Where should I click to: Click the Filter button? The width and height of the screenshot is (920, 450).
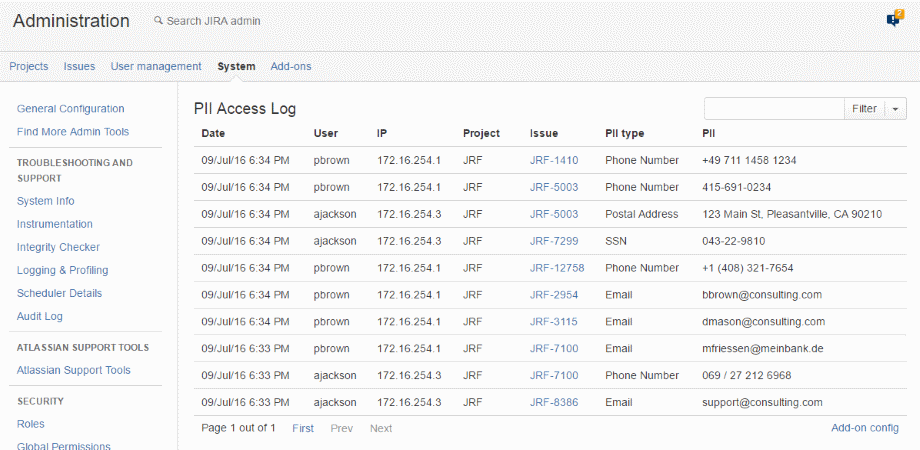(864, 109)
